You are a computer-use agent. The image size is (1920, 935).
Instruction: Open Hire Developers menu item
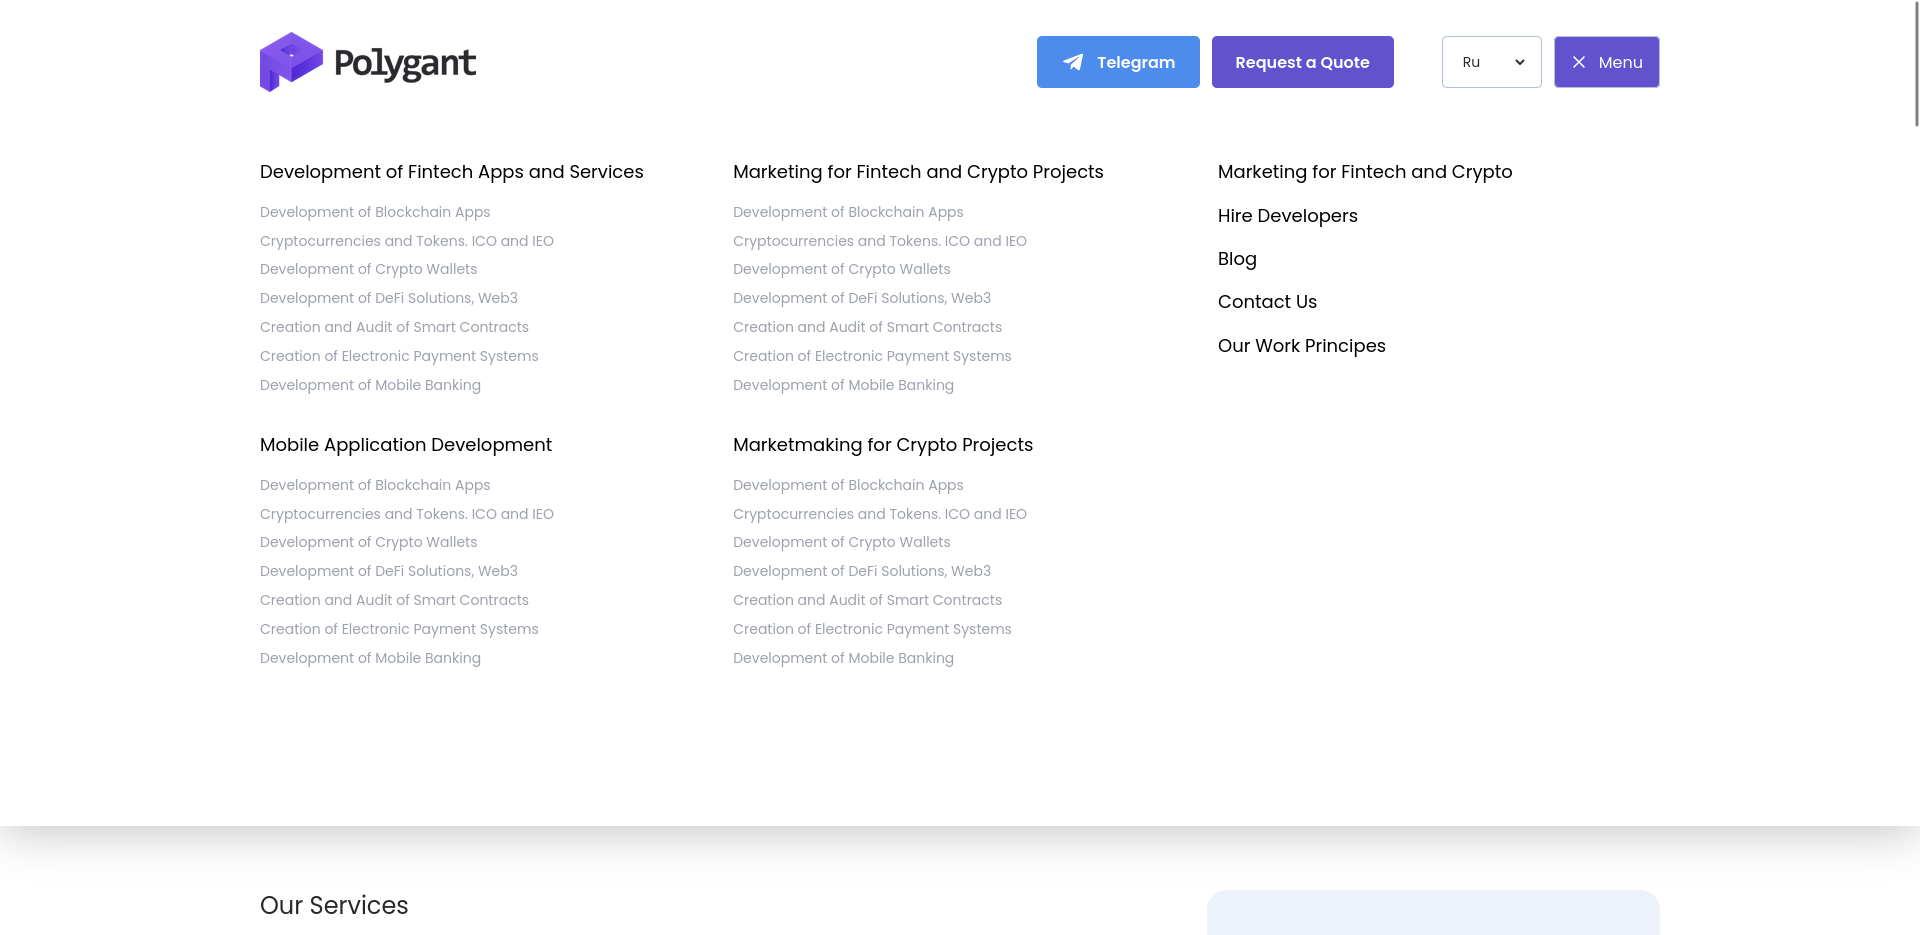1287,216
